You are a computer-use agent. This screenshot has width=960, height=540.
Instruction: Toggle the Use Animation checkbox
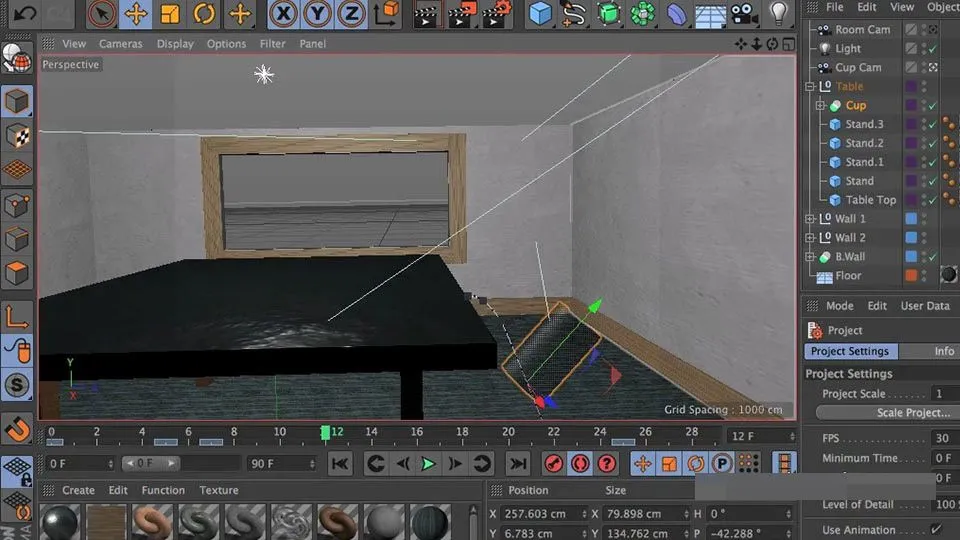[x=937, y=529]
